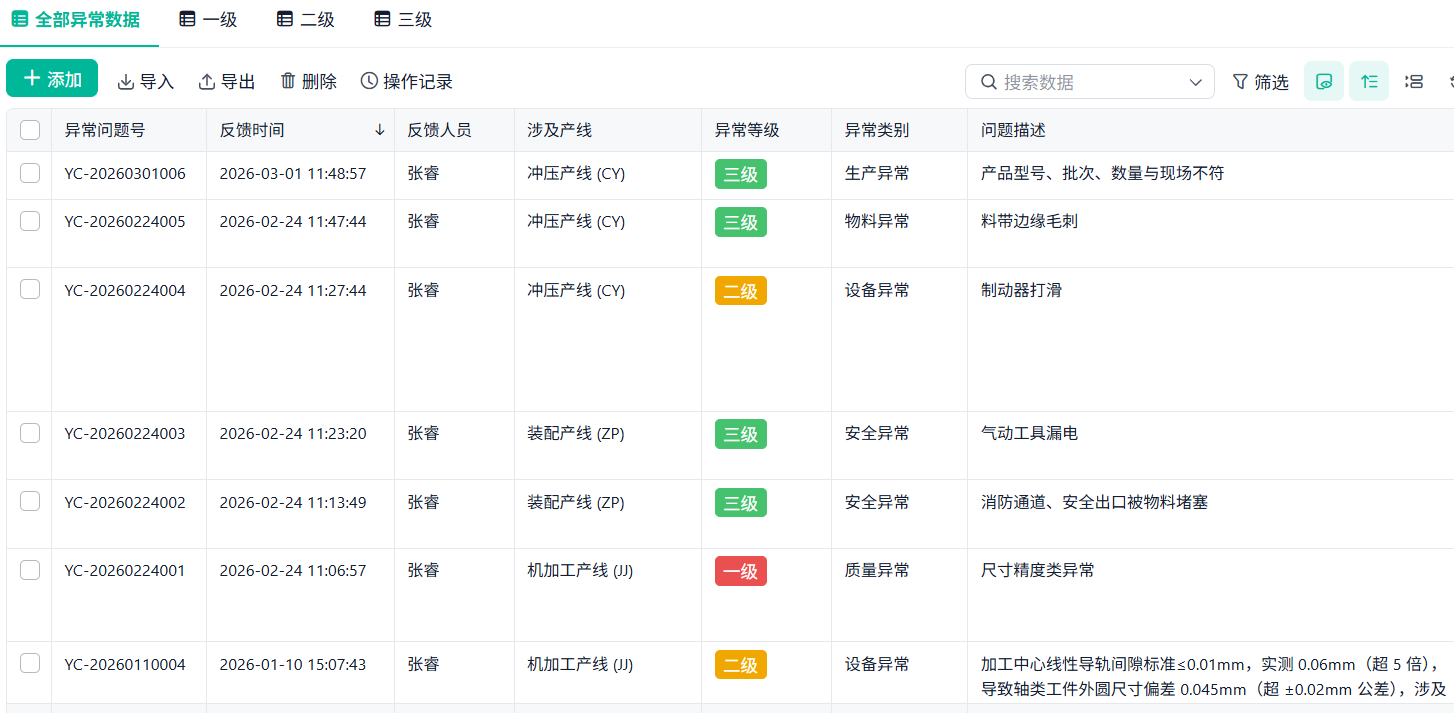
Task: Click 装配产线 (ZP) in row YC-20260224003
Action: (x=576, y=434)
